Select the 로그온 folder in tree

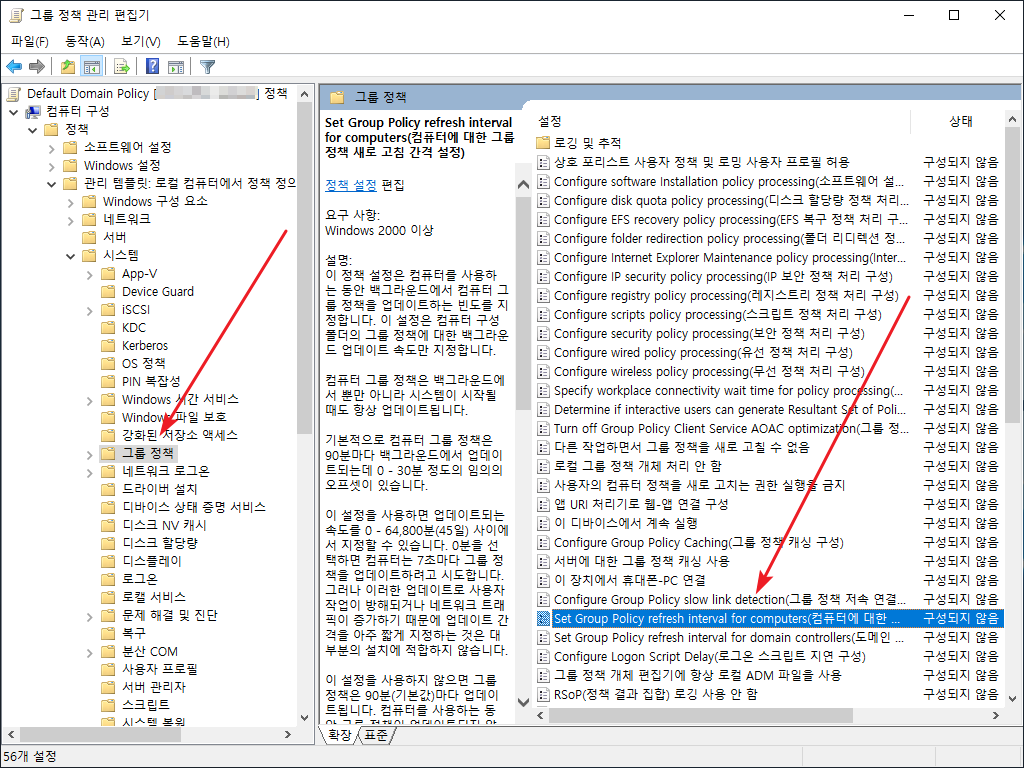pos(140,579)
